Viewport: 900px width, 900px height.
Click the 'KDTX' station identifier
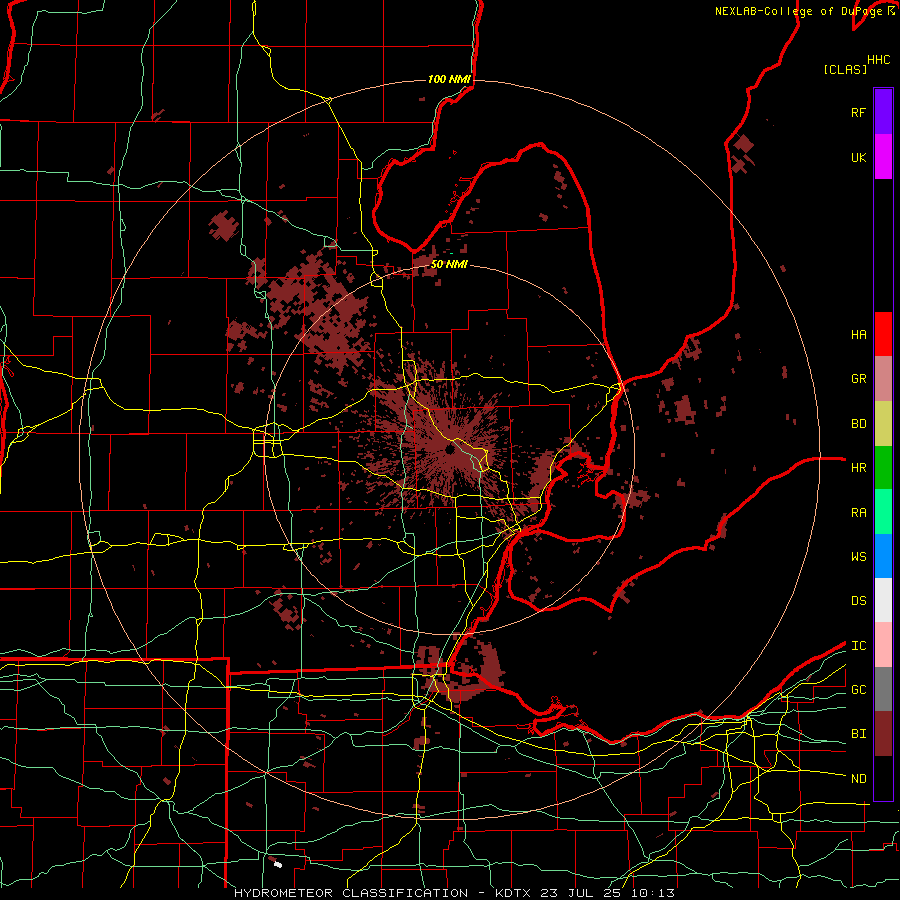[x=513, y=893]
